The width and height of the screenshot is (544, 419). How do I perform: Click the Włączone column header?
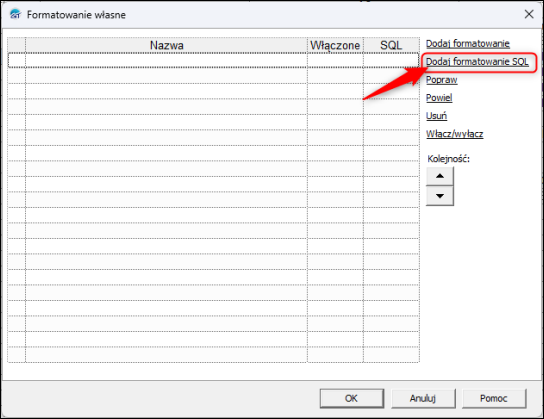(335, 45)
